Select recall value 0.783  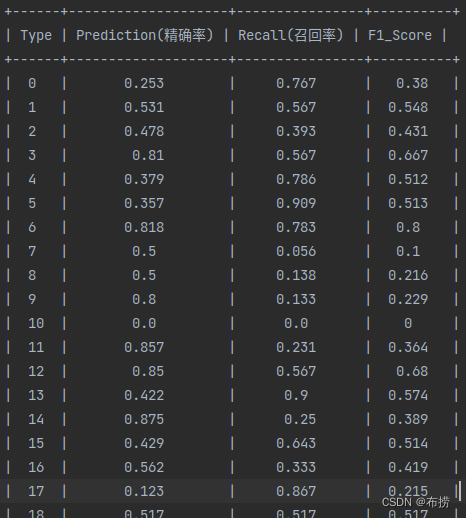[x=296, y=227]
